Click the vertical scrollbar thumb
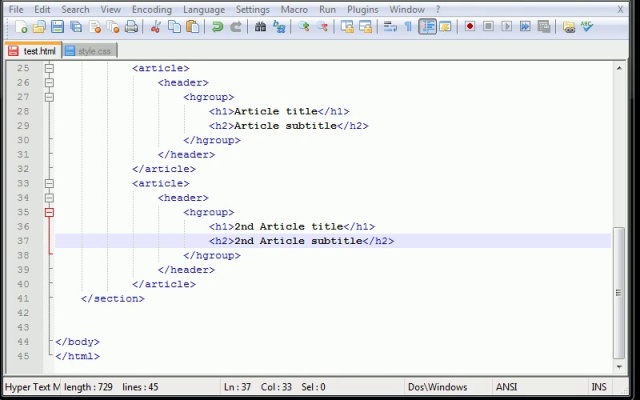The width and height of the screenshot is (640, 400). tap(619, 292)
